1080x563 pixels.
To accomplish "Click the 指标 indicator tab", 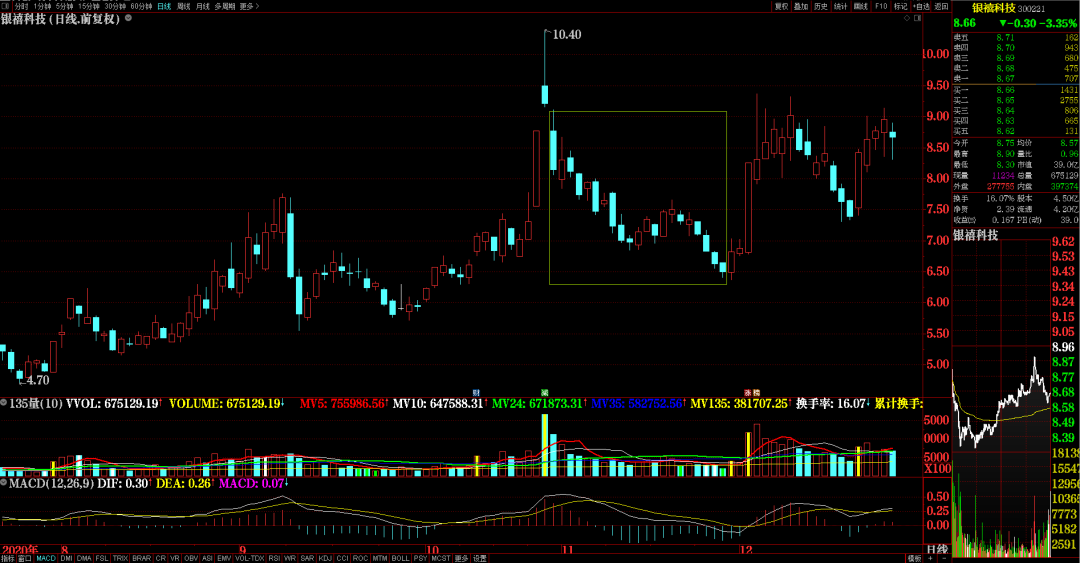I will tap(8, 558).
